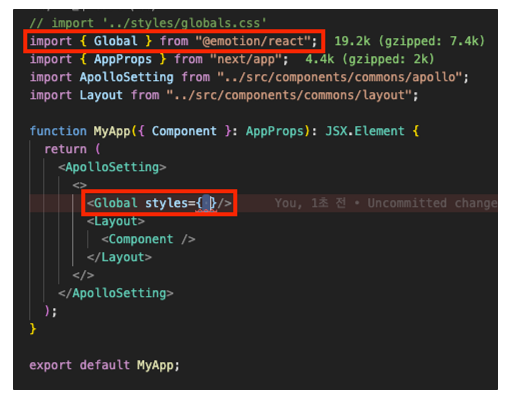Click the "@emotion/react" import string
The width and height of the screenshot is (512, 399).
pos(253,41)
